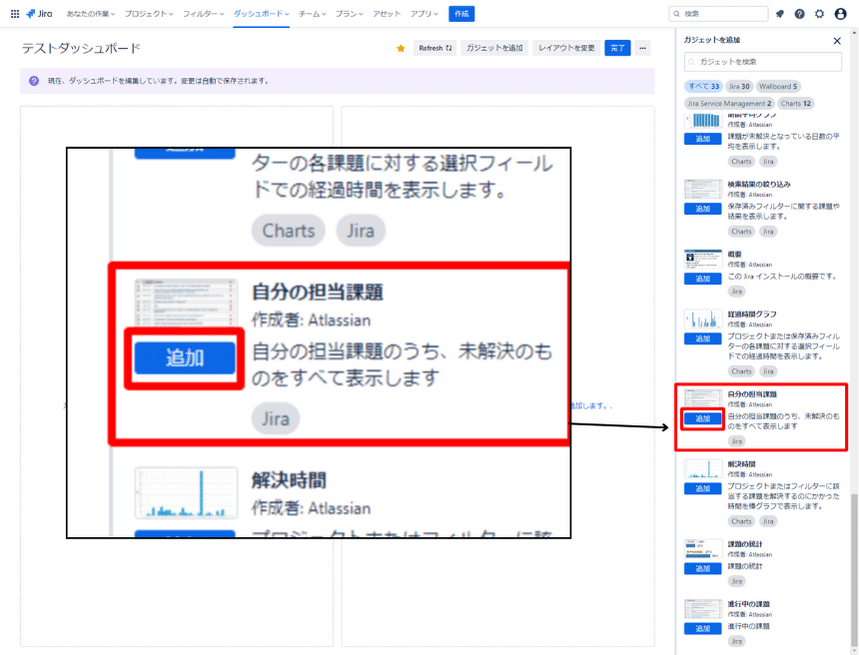Click the 検索結果の絞り込み gadget title
Image resolution: width=859 pixels, height=655 pixels.
click(759, 185)
